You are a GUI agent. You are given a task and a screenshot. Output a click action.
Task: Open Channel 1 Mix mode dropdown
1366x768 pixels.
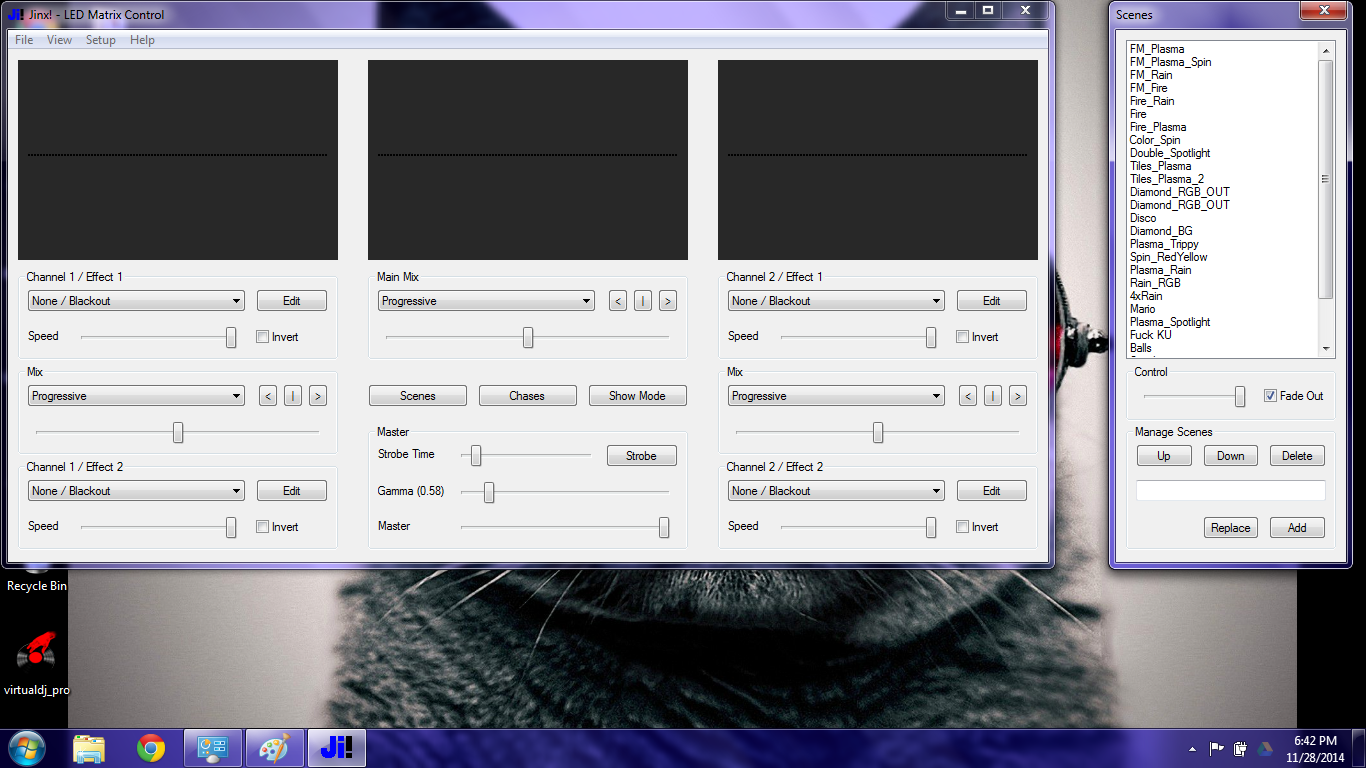pyautogui.click(x=136, y=396)
